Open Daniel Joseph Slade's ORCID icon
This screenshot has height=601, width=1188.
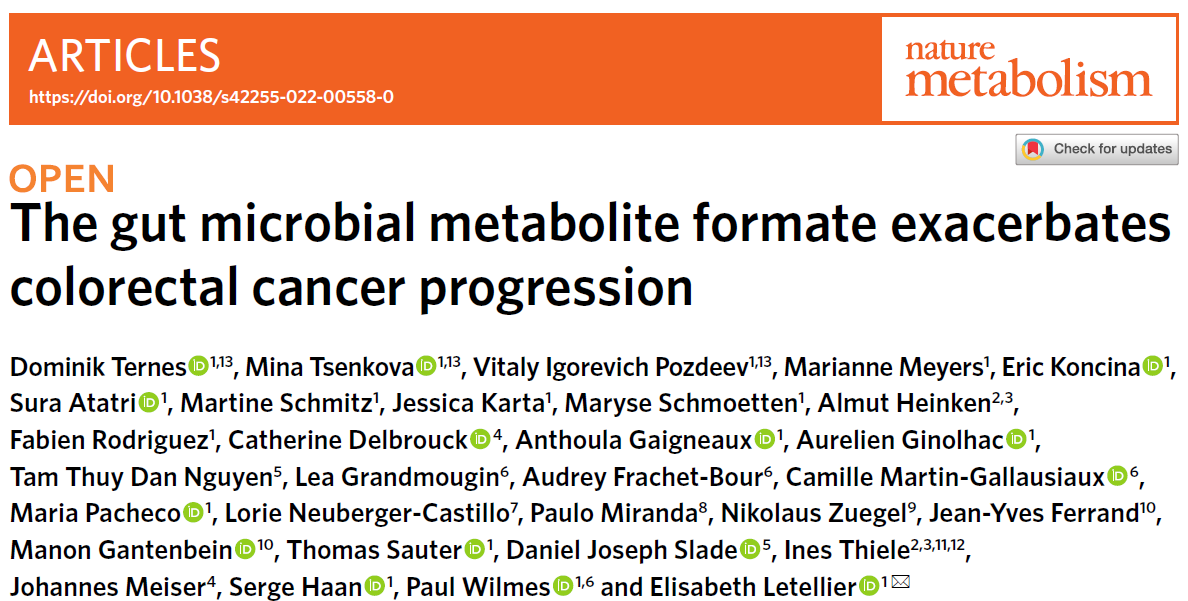click(x=750, y=550)
